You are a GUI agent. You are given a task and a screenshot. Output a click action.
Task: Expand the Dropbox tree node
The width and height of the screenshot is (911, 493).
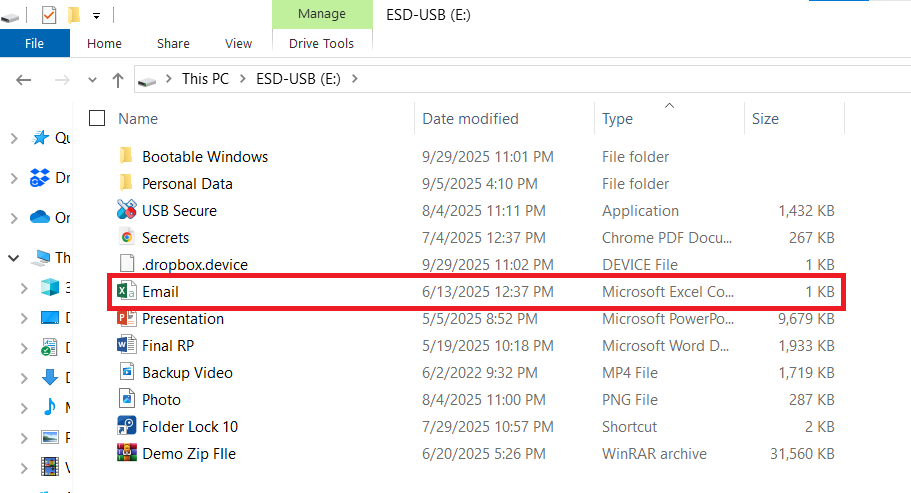[14, 178]
